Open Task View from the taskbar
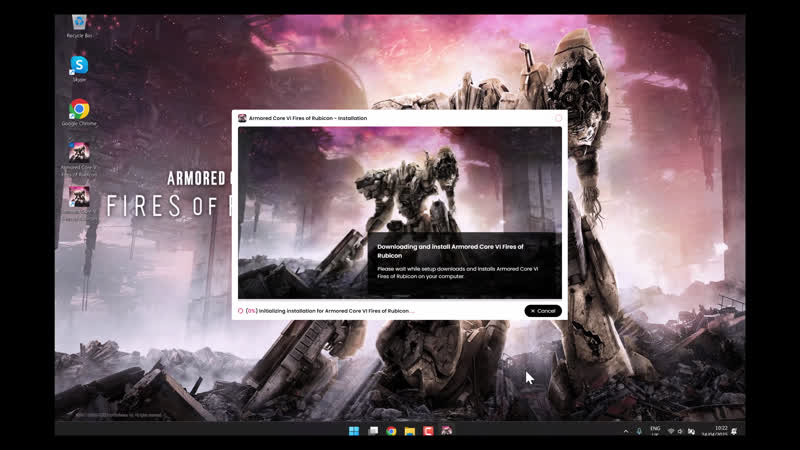Viewport: 800px width, 450px height. point(373,431)
